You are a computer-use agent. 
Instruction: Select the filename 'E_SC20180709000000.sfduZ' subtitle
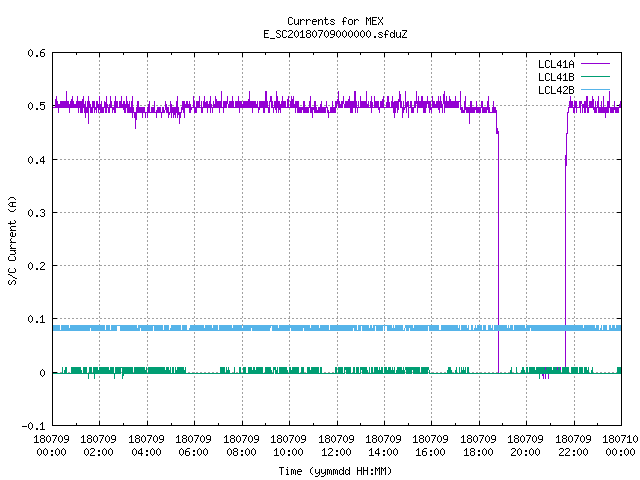(x=335, y=34)
